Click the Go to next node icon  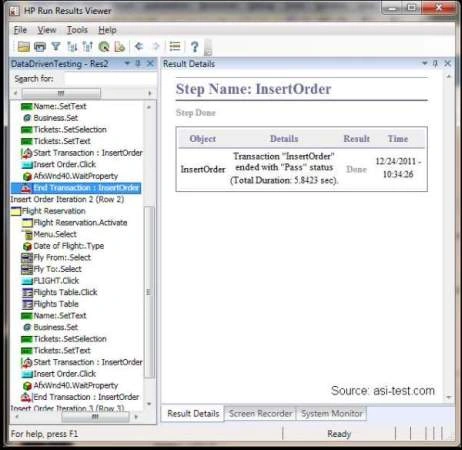click(88, 47)
